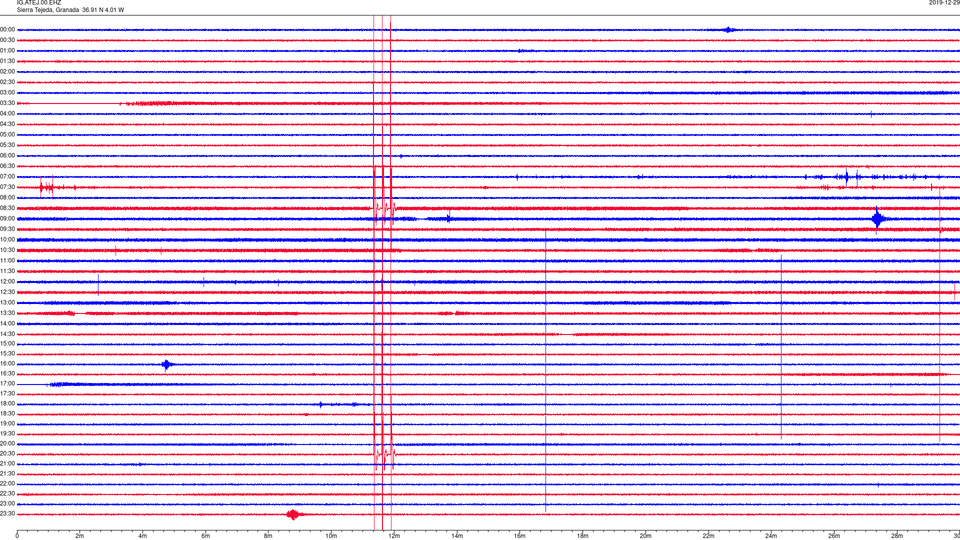Select the 07:30 trace time label
960x540 pixels.
pos(7,187)
